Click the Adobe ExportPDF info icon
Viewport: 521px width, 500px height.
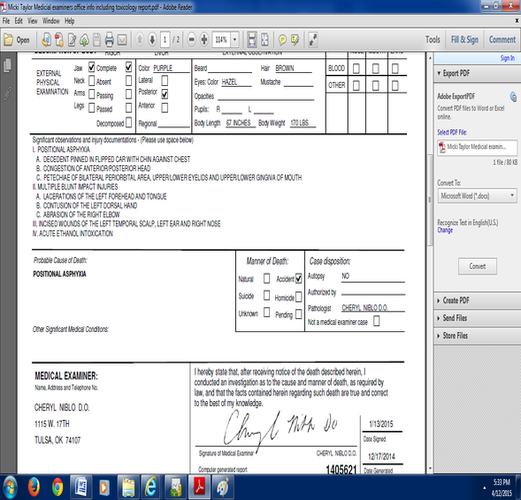point(514,97)
